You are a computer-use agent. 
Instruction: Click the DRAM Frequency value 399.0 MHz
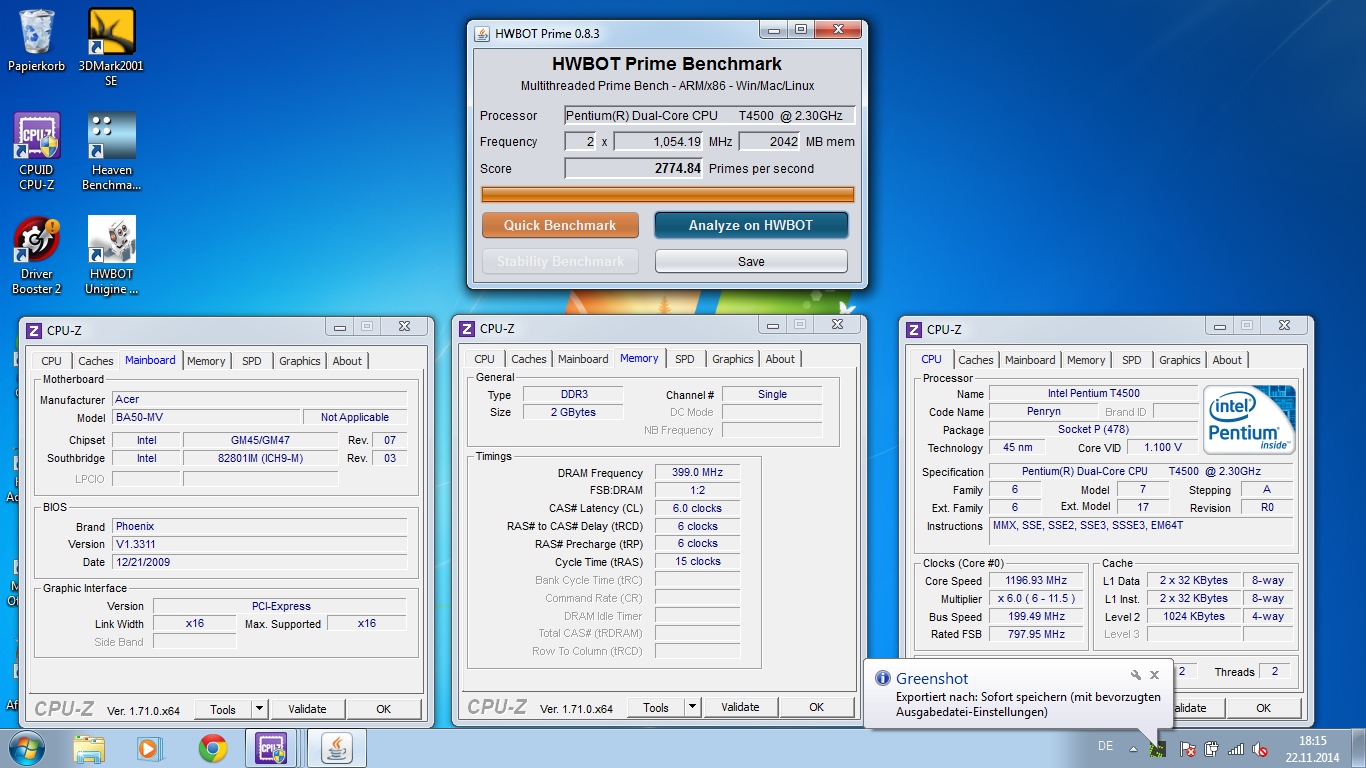coord(697,473)
